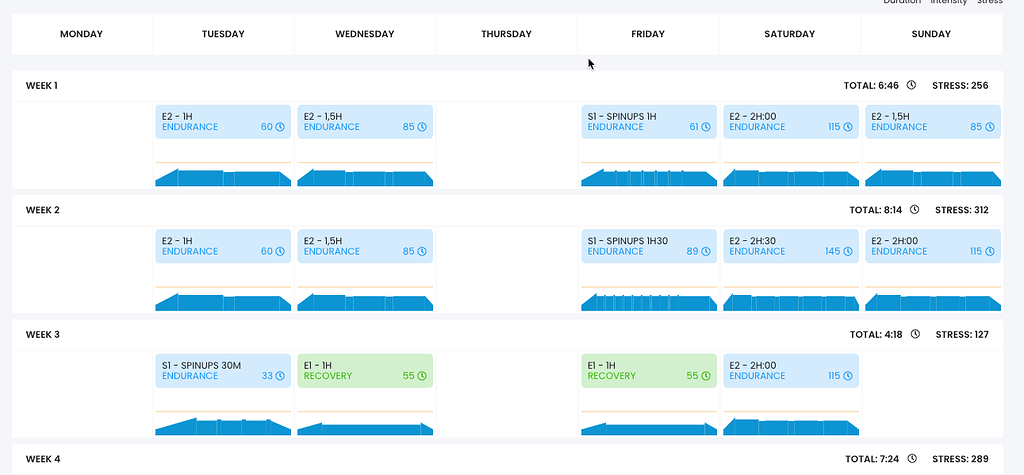Click the clock icon on Week 1 Tuesday workout

point(280,127)
